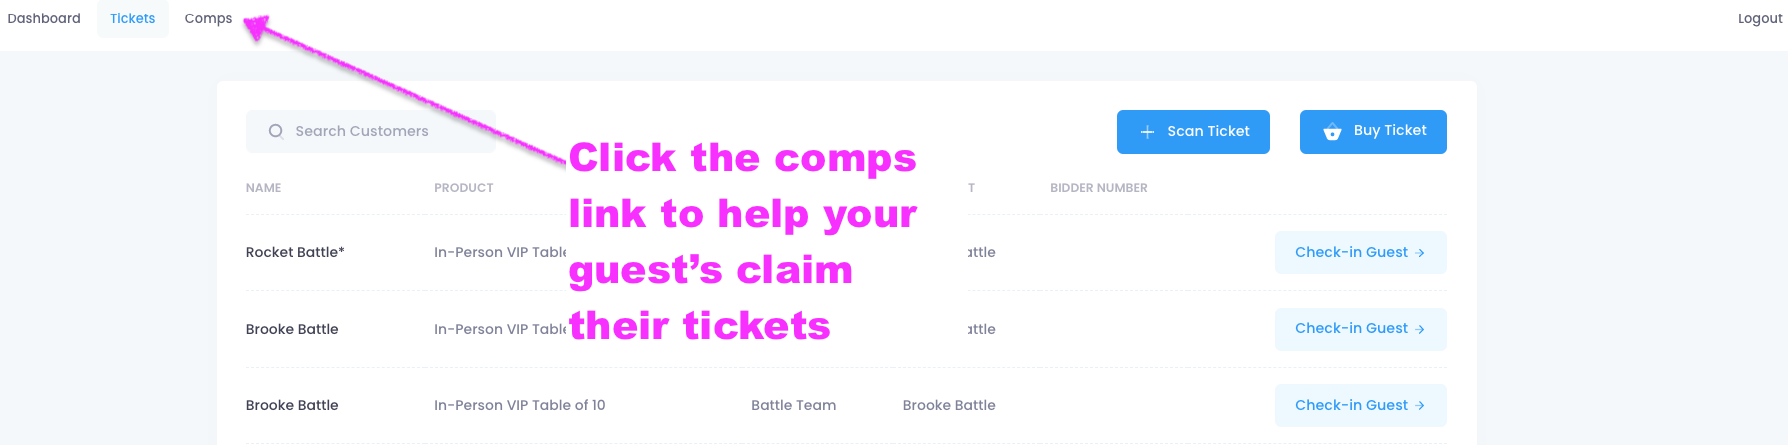
Task: Open the Dashboard page
Action: [x=44, y=19]
